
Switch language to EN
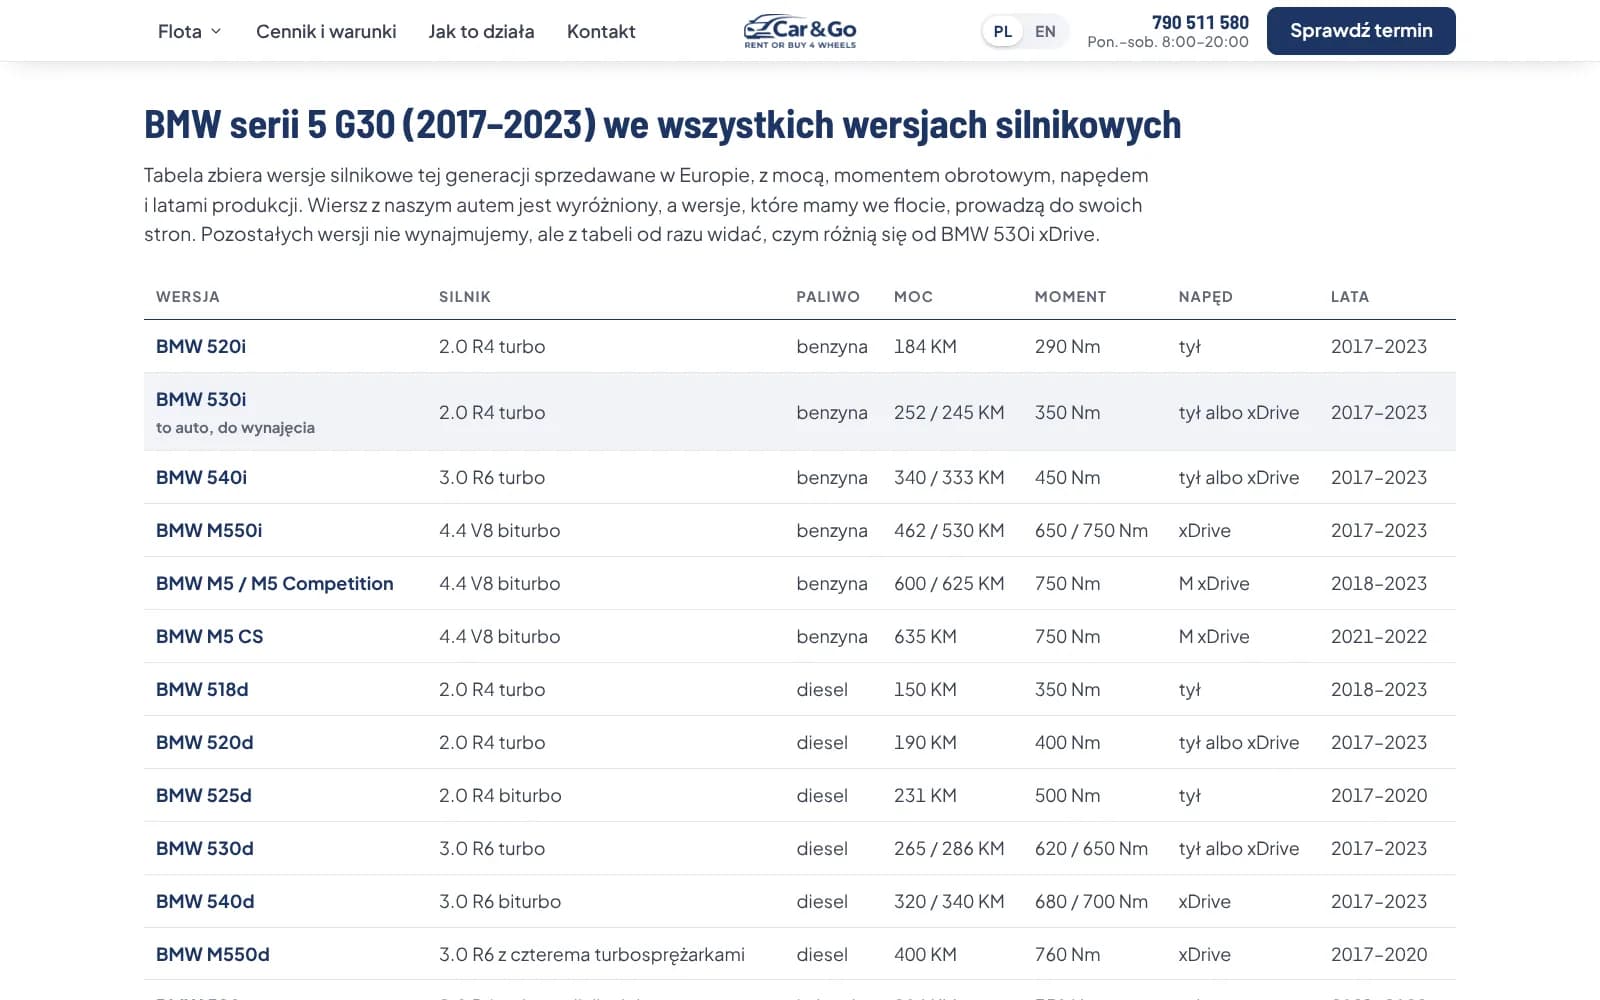1045,32
